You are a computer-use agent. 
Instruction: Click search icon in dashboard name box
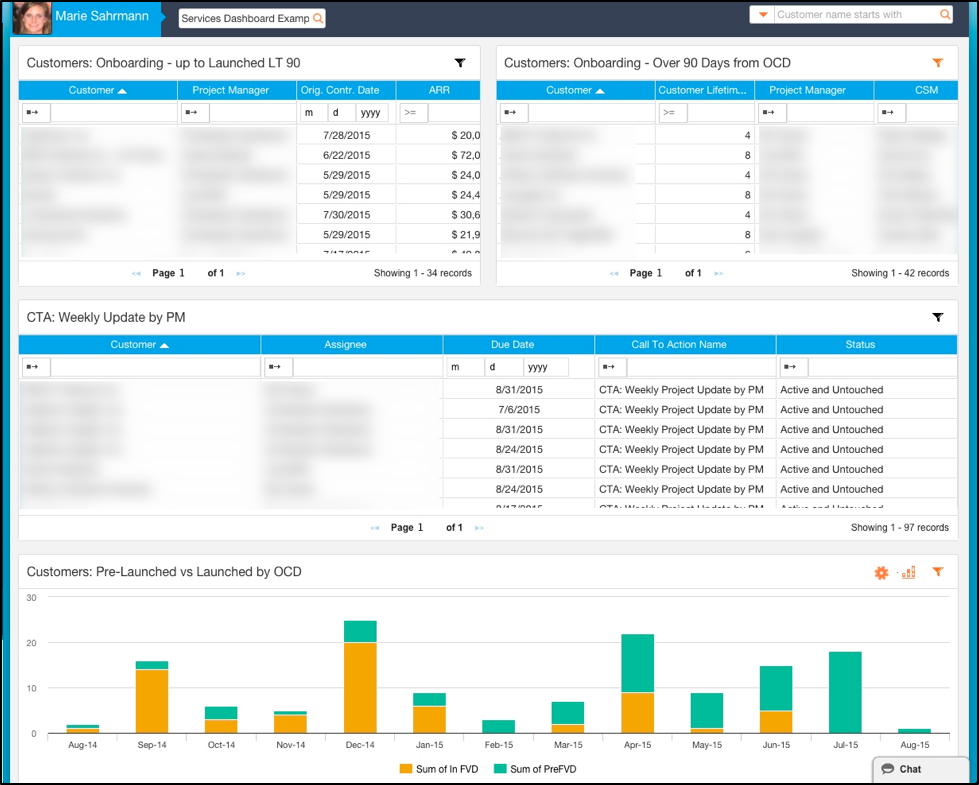(x=318, y=19)
